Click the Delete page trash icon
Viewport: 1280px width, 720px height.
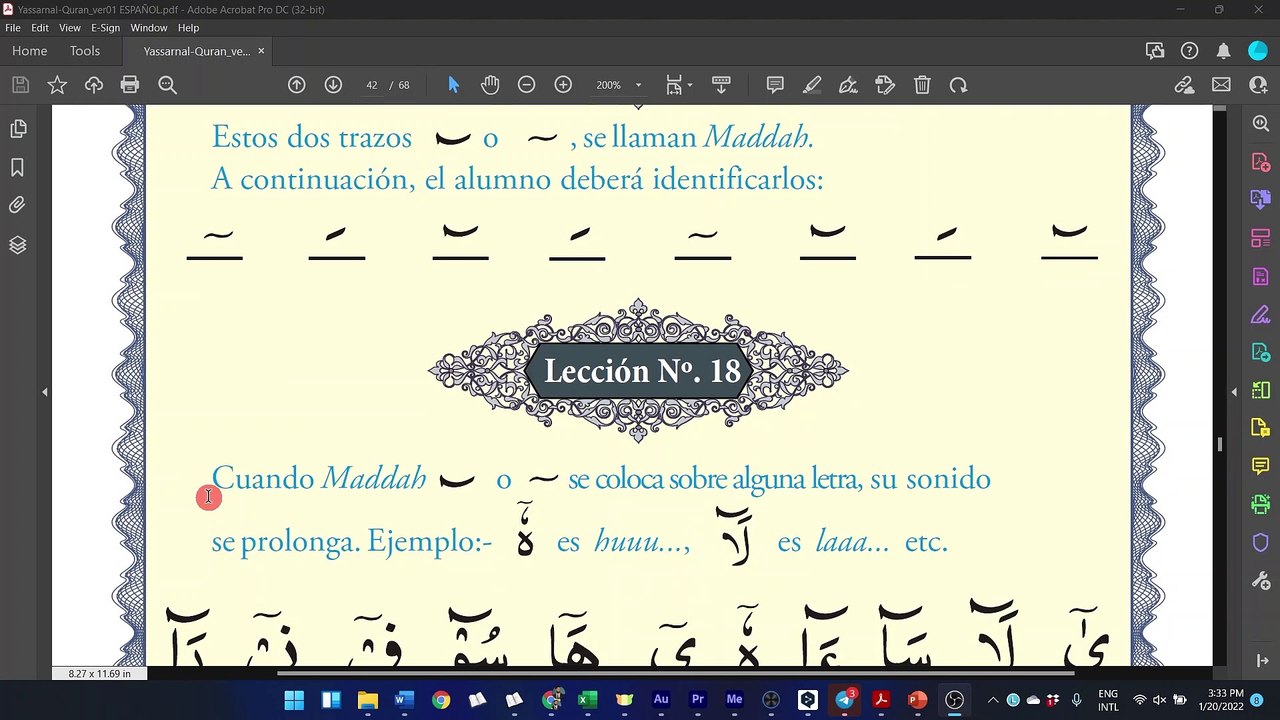click(922, 85)
